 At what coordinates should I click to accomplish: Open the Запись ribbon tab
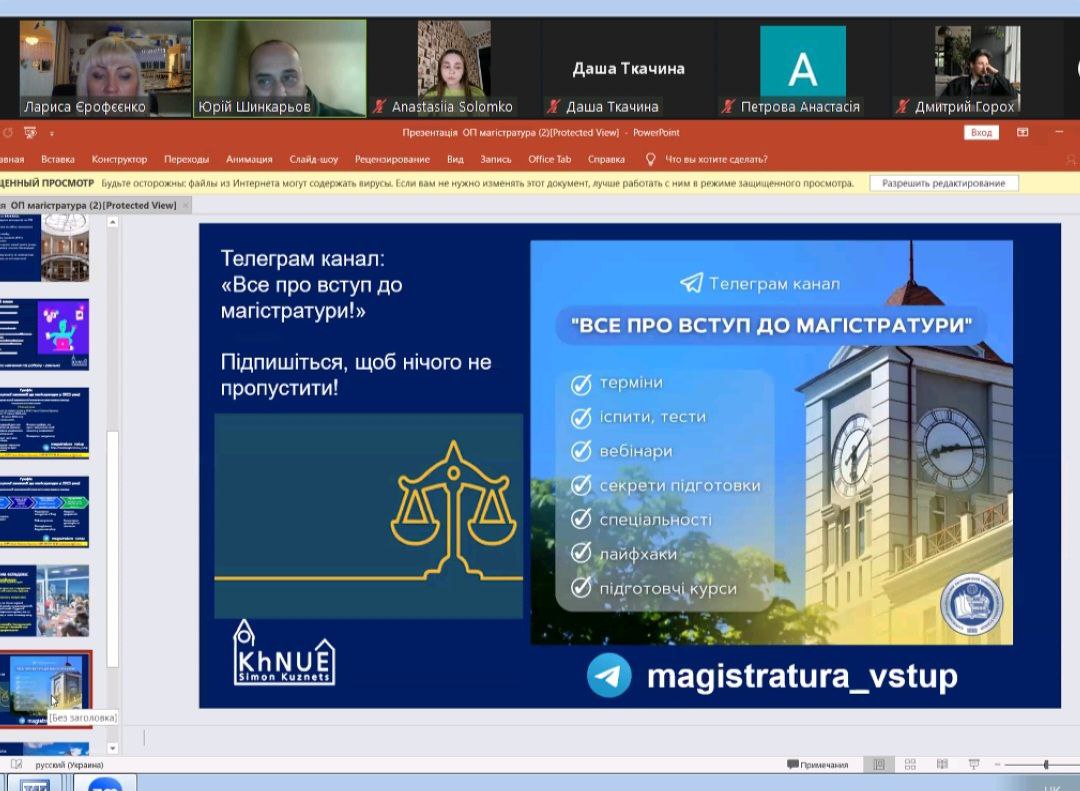coord(495,159)
